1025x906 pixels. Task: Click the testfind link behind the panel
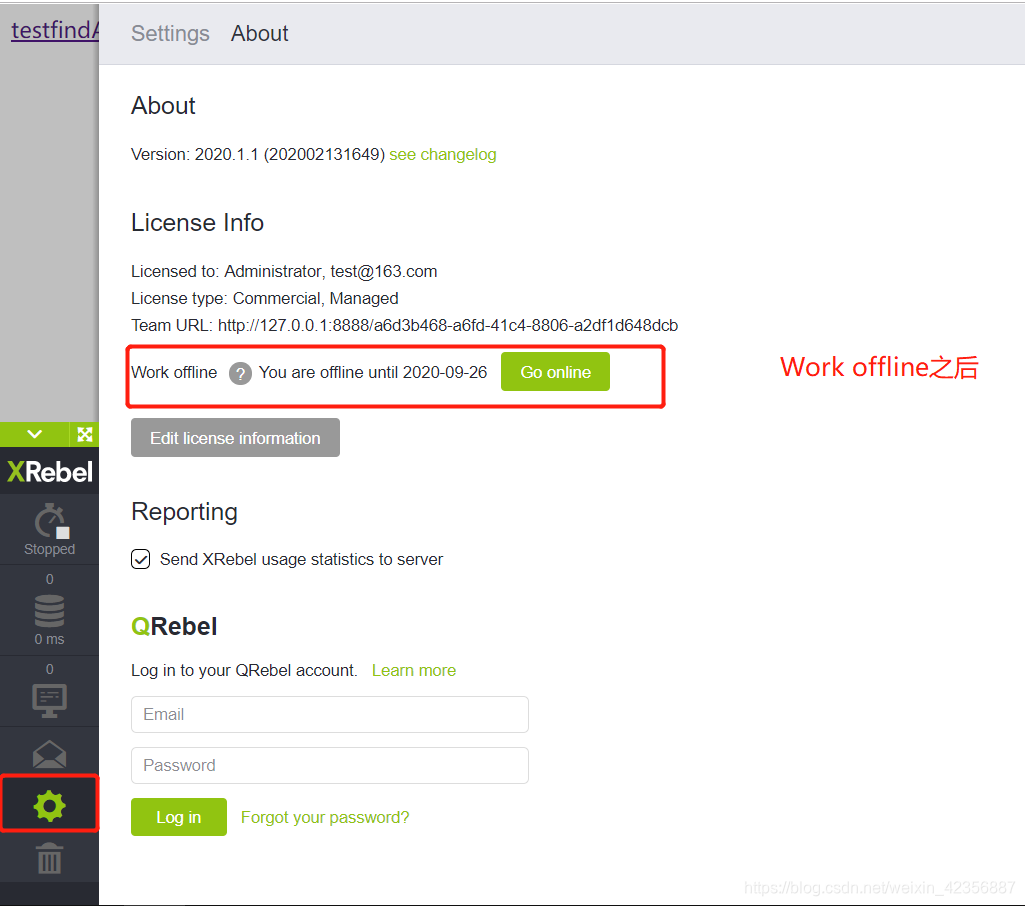click(x=55, y=30)
